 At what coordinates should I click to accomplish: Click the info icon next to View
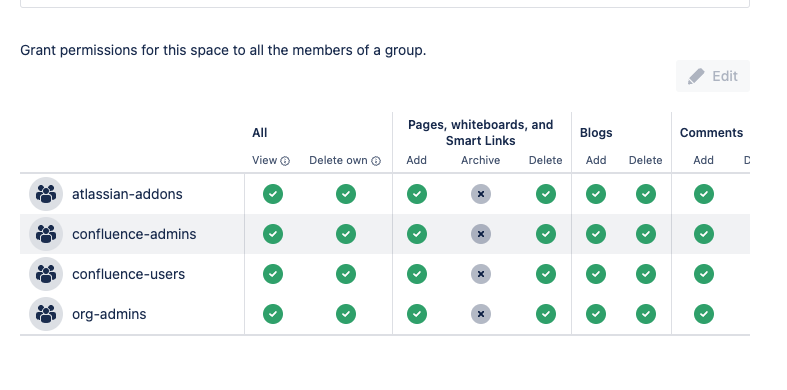click(285, 161)
